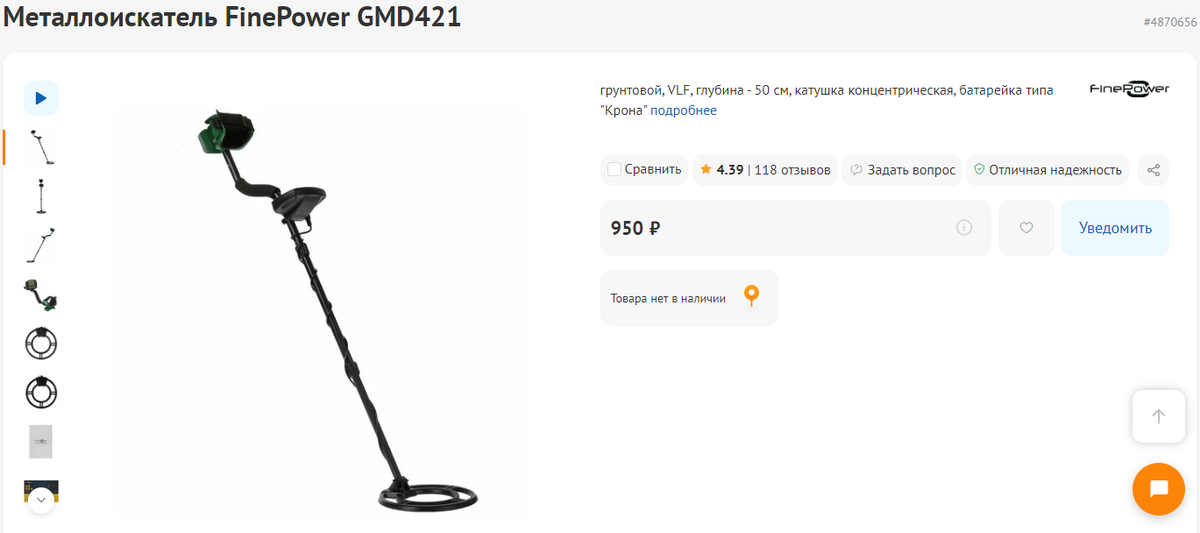Click the orange location pin icon
Viewport: 1200px width, 533px height.
(751, 297)
